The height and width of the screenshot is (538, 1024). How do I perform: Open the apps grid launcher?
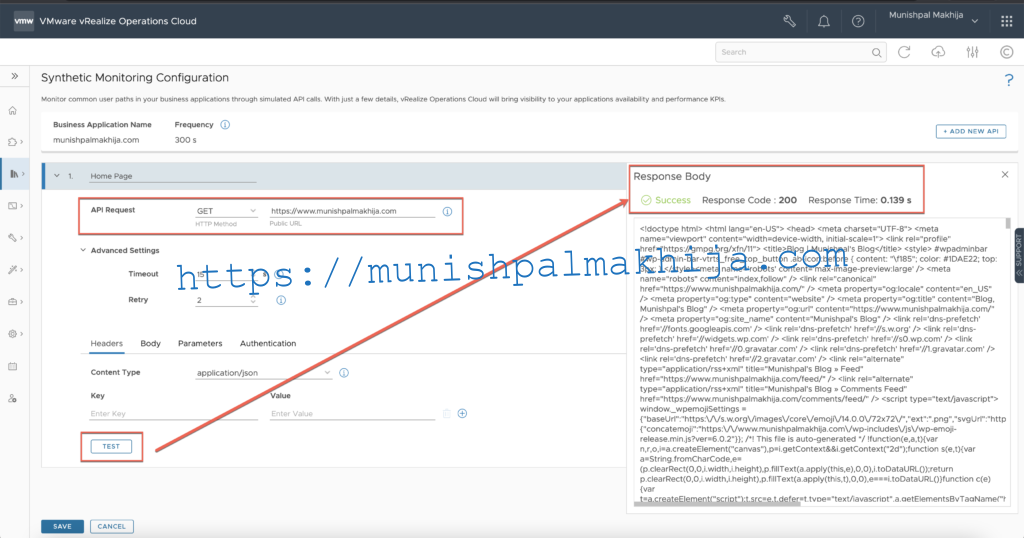[x=1006, y=22]
